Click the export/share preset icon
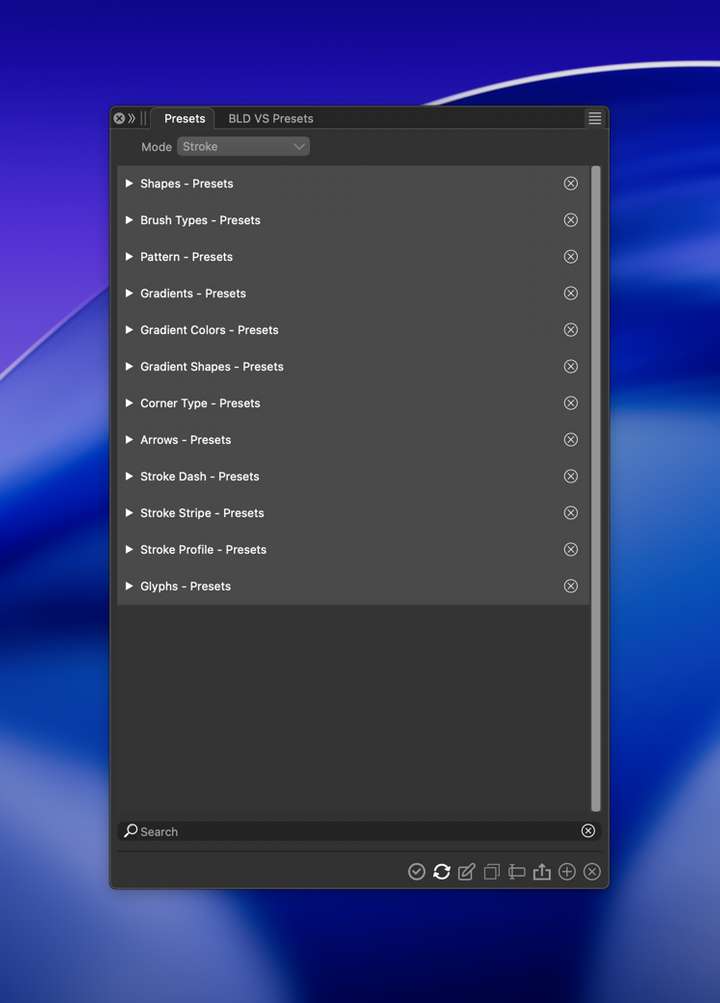This screenshot has width=720, height=1003. pos(542,872)
